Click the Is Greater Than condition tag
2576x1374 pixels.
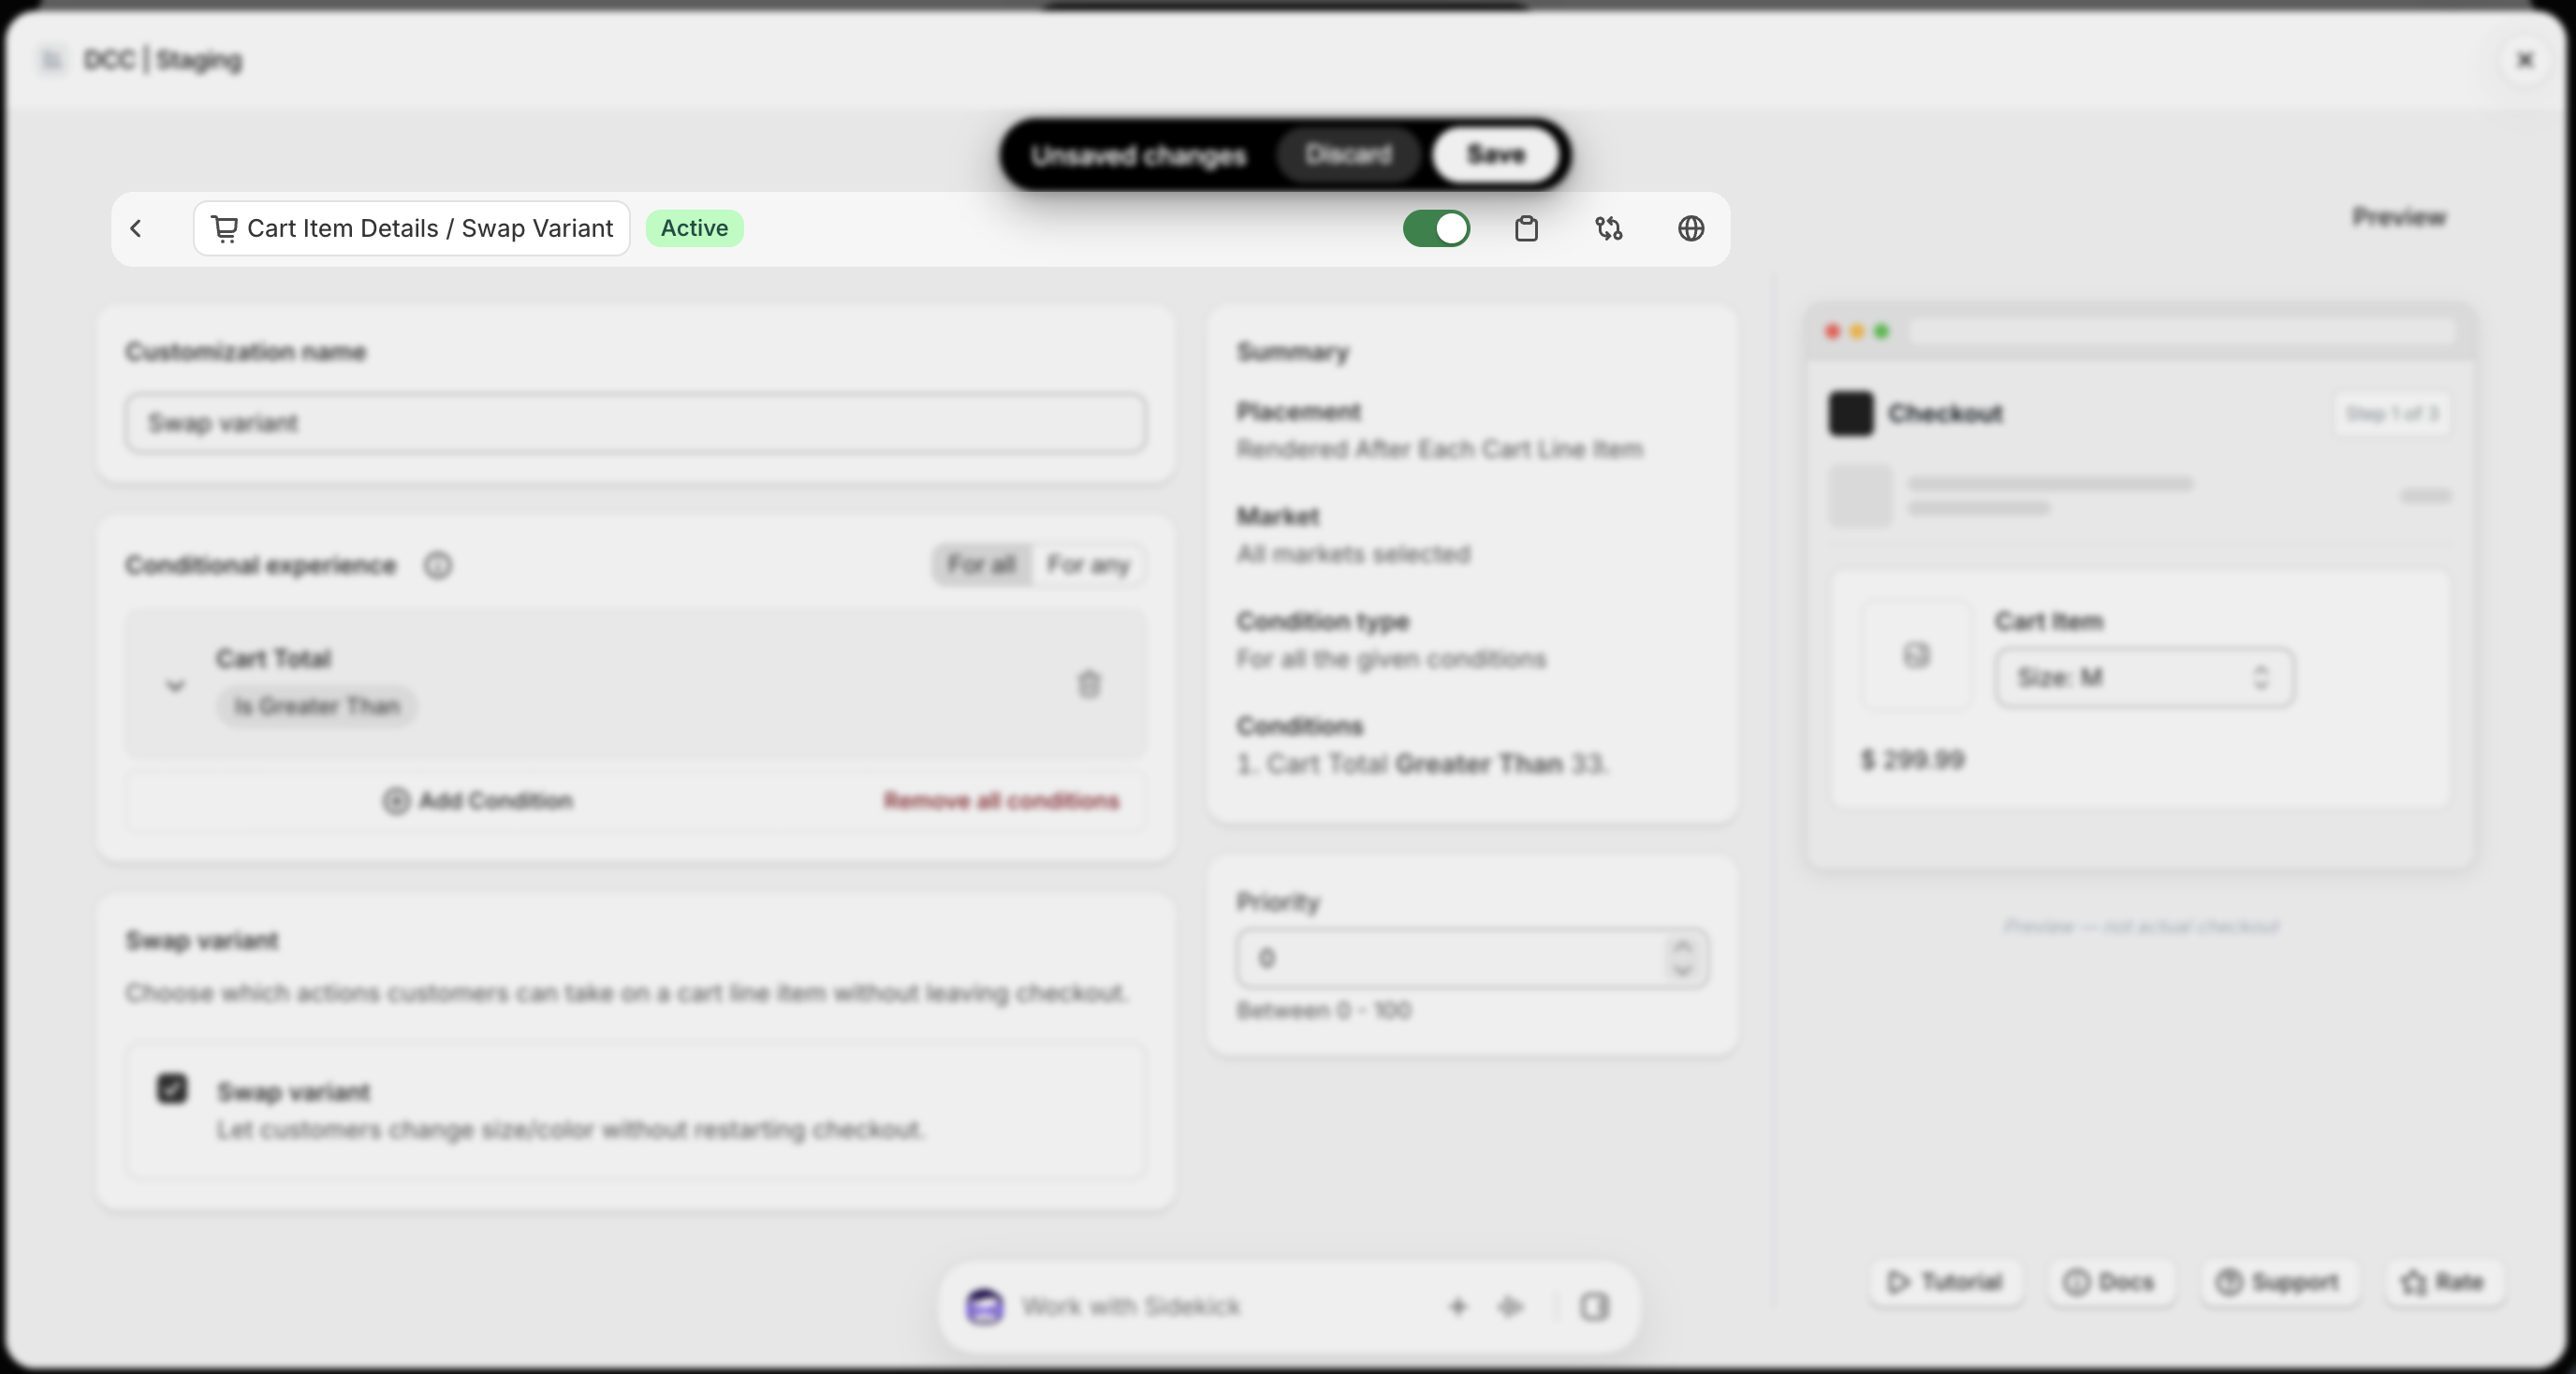click(x=316, y=706)
